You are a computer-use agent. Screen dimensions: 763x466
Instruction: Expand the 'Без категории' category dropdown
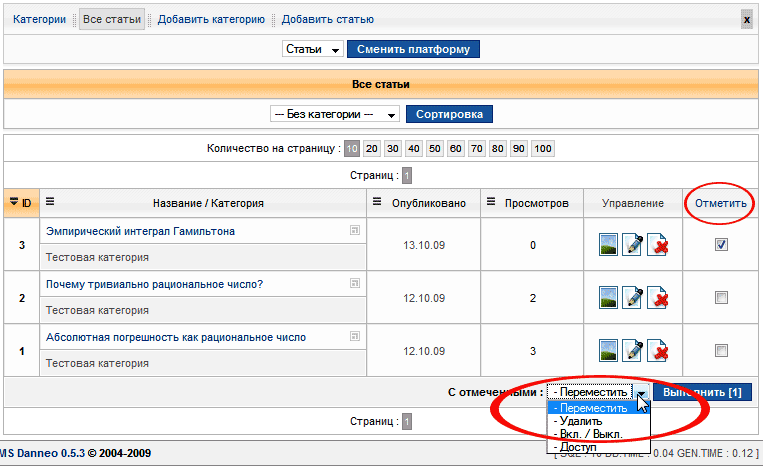pos(335,114)
